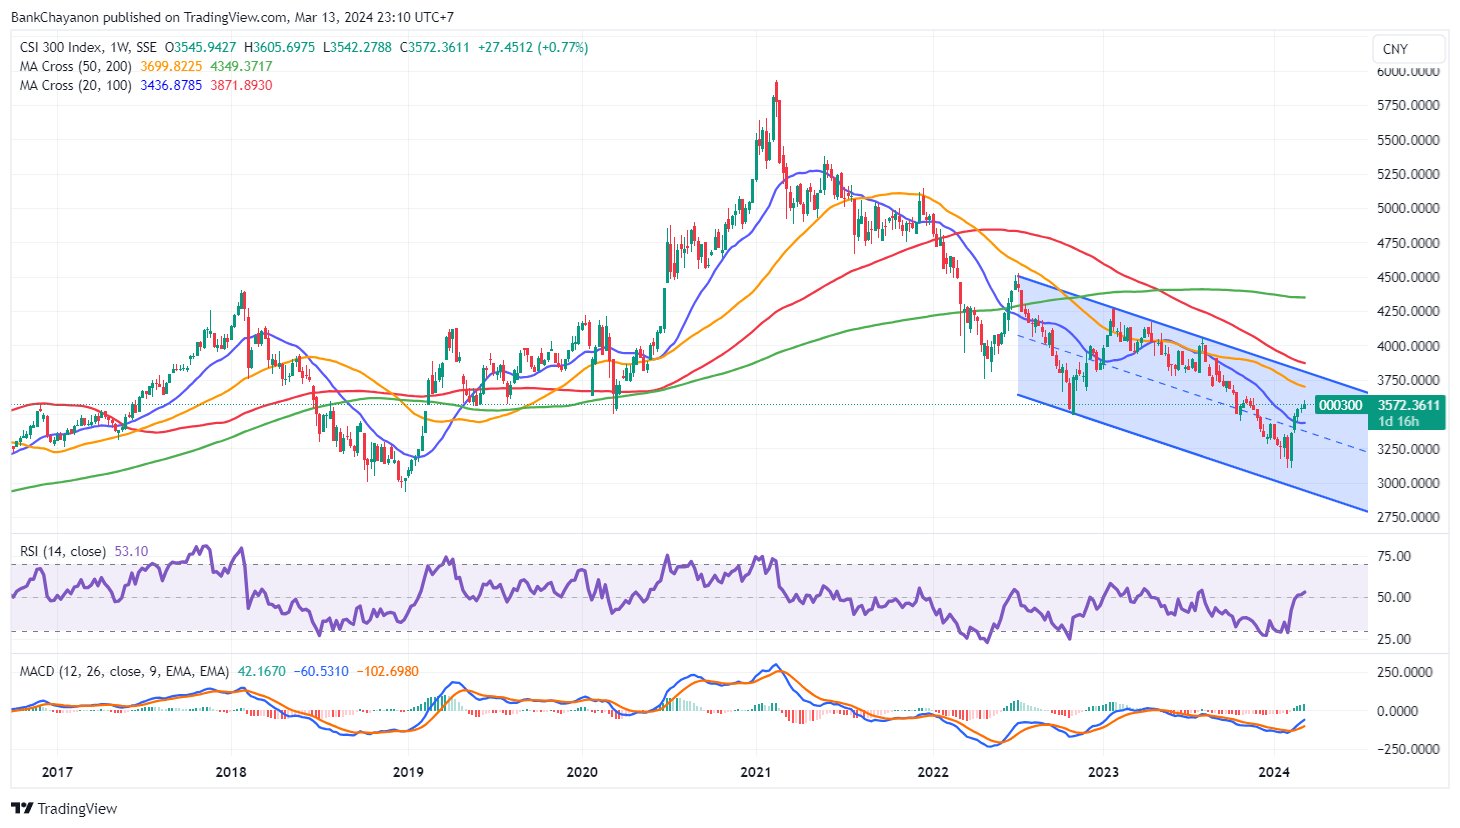This screenshot has width=1460, height=828.
Task: Click the 1d 16h countdown label
Action: point(1398,421)
